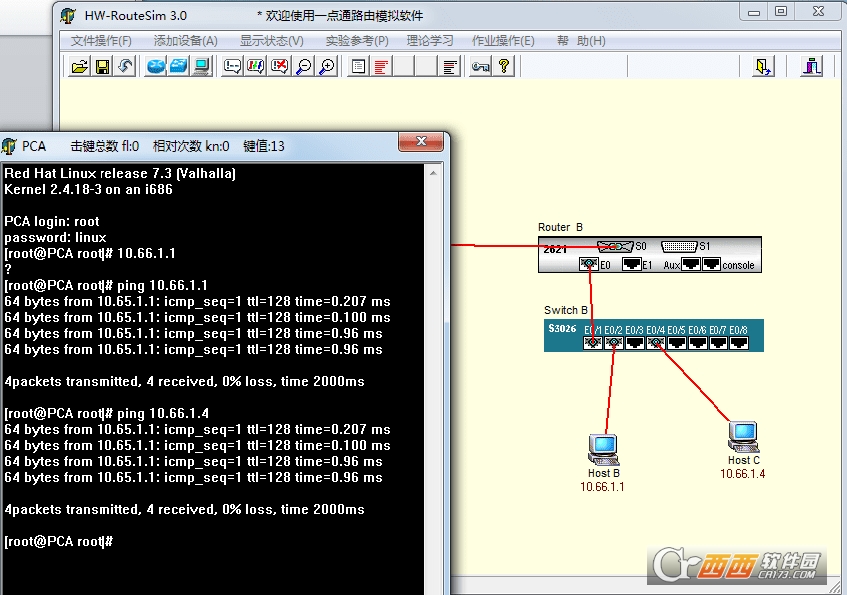Click Router B Ethernet port E0
847x595 pixels.
(589, 264)
